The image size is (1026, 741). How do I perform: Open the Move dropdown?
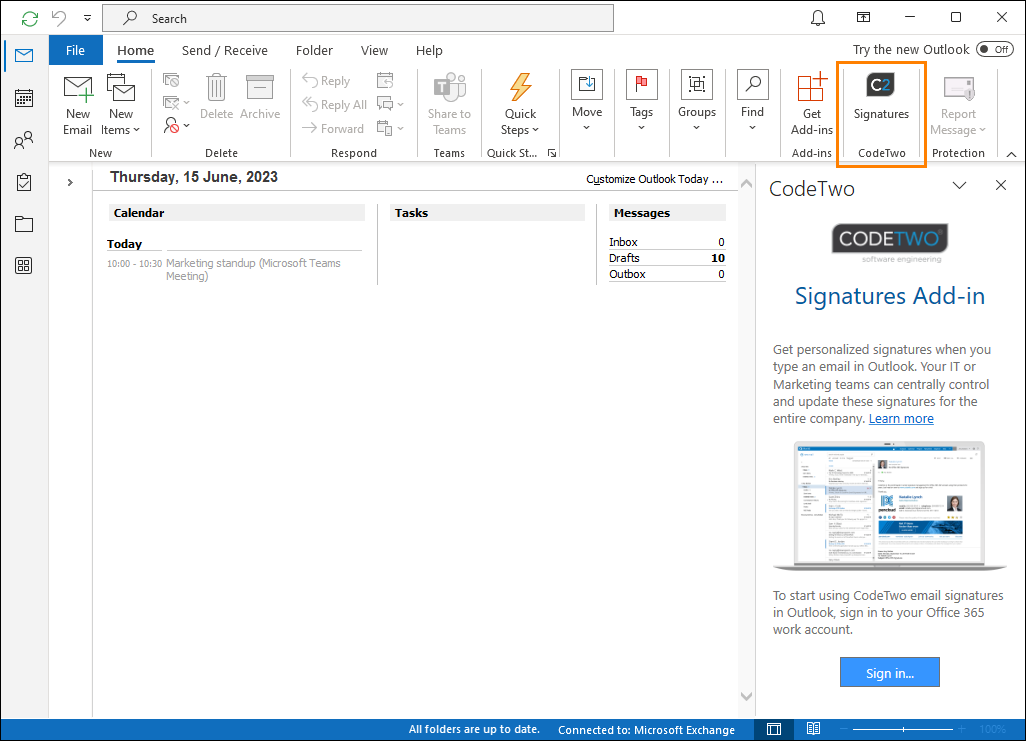click(x=587, y=101)
